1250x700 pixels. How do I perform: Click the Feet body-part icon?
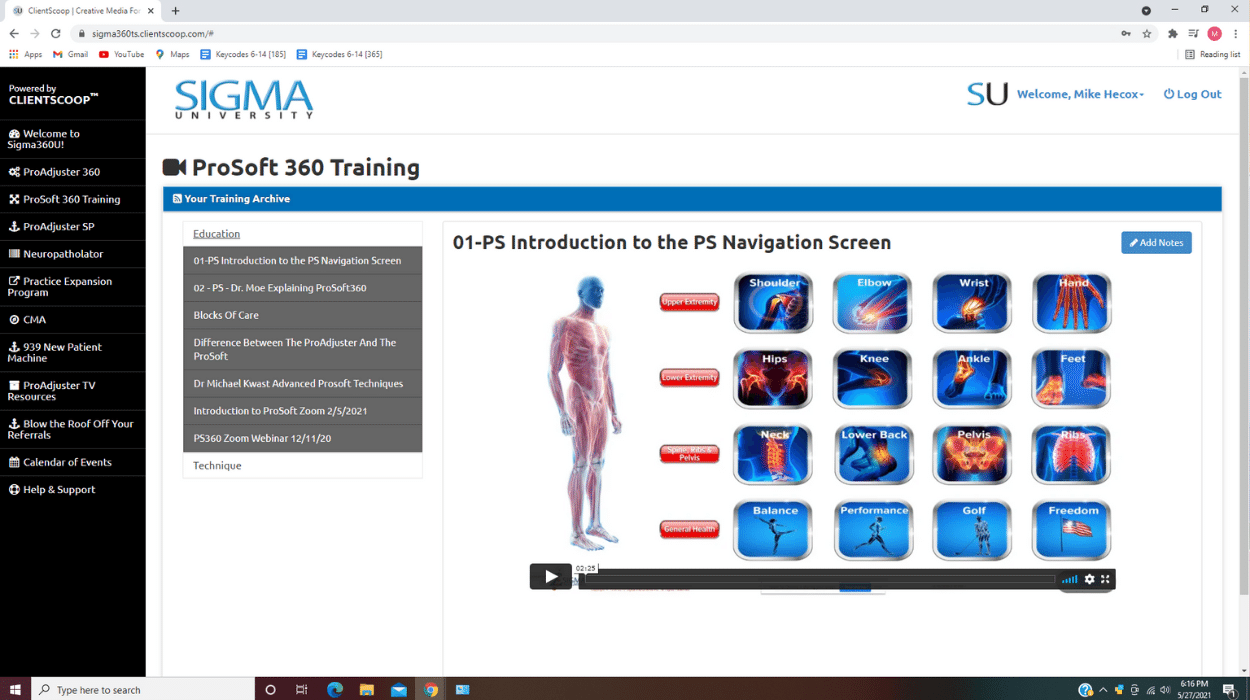tap(1072, 379)
